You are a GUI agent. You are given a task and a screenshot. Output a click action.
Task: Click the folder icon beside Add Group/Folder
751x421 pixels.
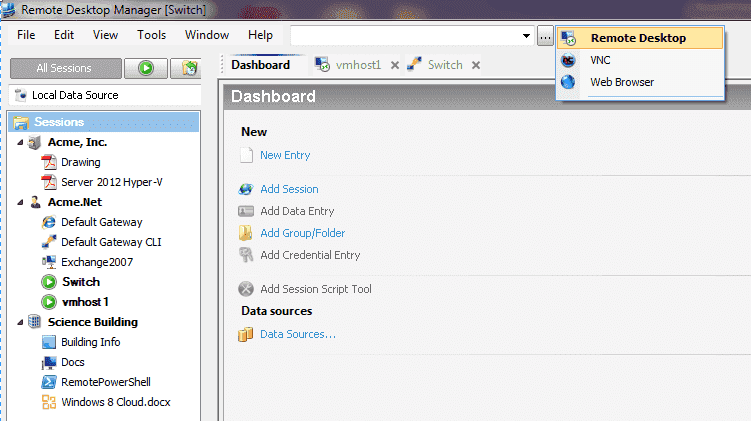pos(246,233)
